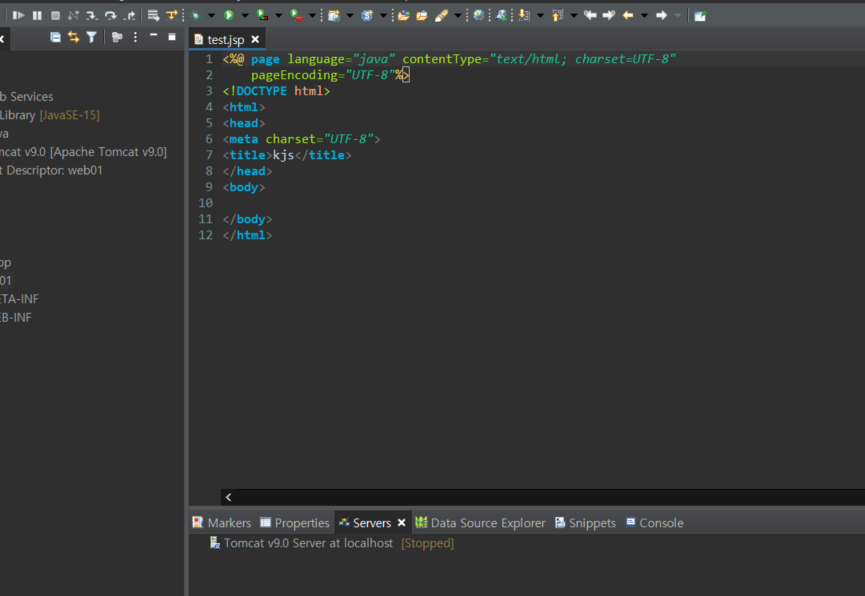Open the Debug dropdown arrow
865x596 pixels.
211,15
